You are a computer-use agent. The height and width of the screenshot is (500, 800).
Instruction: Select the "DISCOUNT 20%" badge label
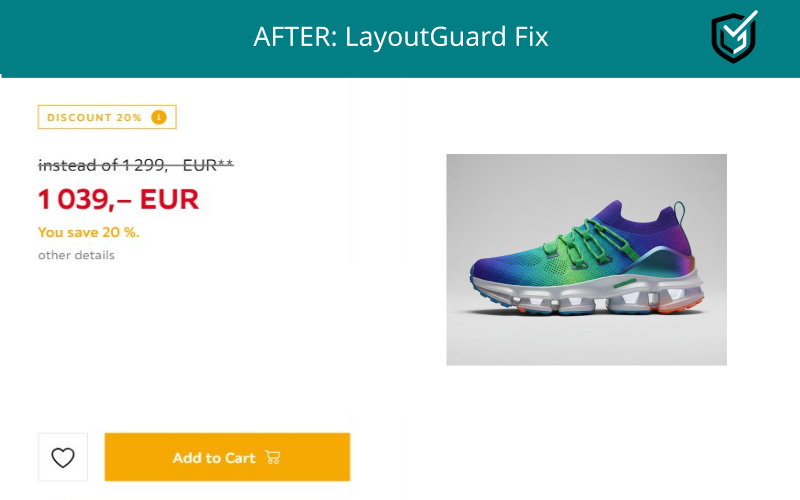(x=94, y=117)
